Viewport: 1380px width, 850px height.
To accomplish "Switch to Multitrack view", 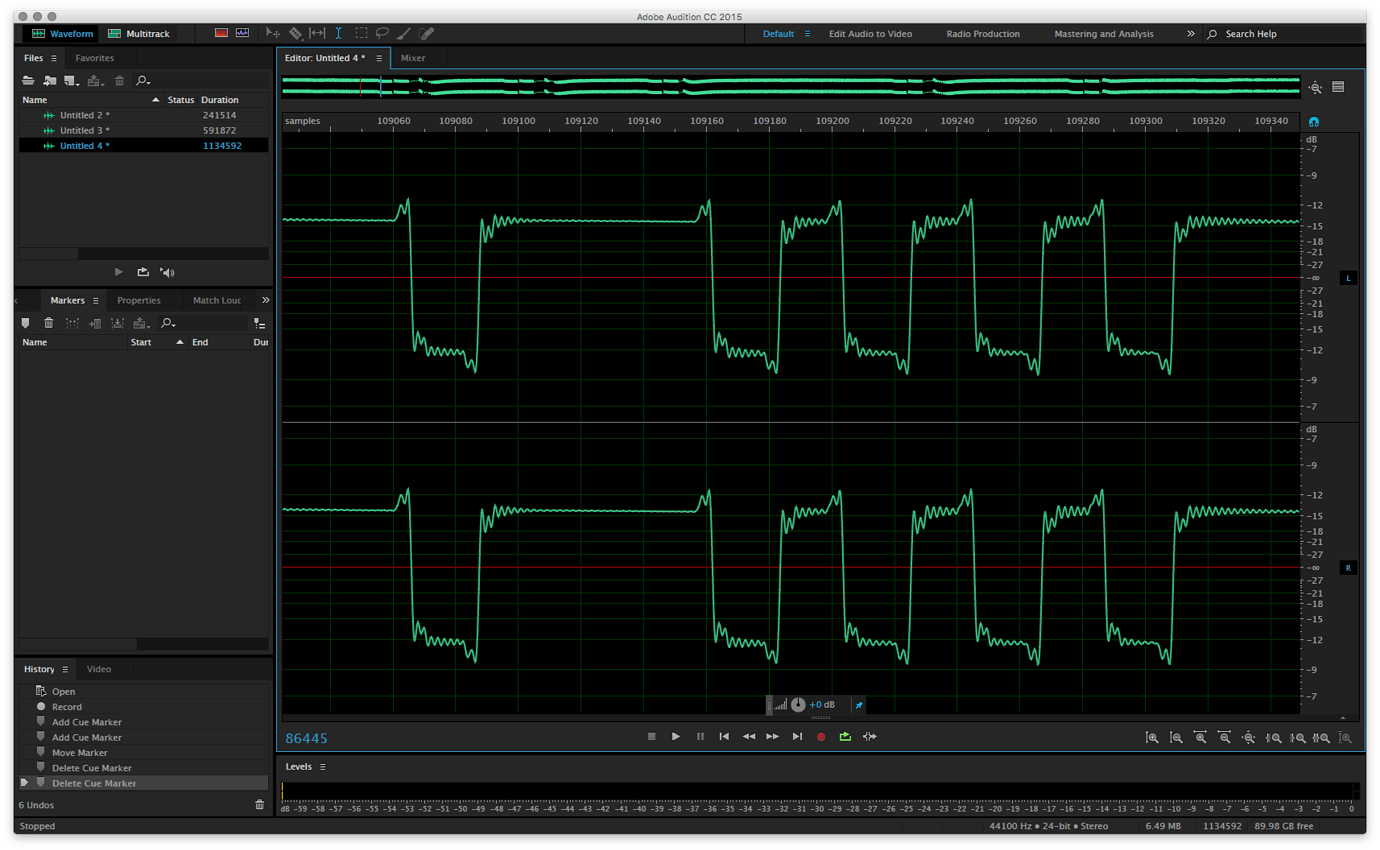I will (146, 33).
